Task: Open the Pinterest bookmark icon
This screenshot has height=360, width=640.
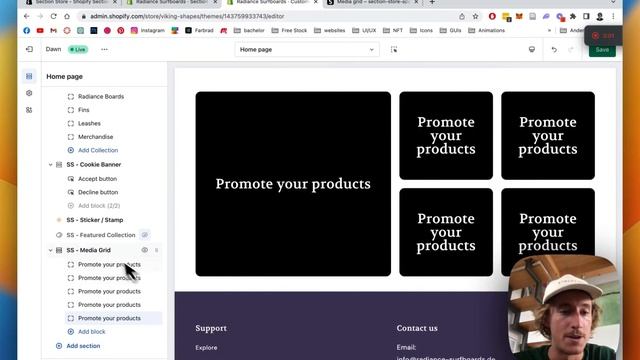Action: 120,30
